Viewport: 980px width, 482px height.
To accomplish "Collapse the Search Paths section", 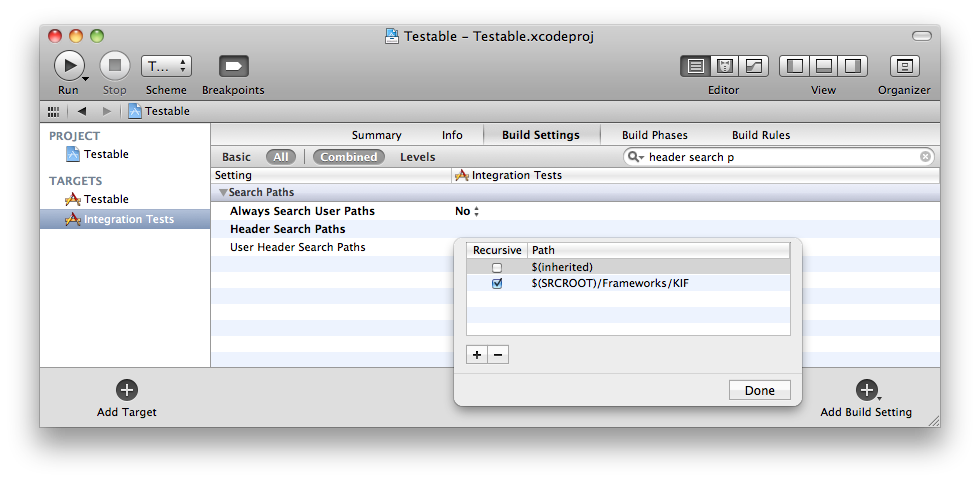I will [x=223, y=193].
